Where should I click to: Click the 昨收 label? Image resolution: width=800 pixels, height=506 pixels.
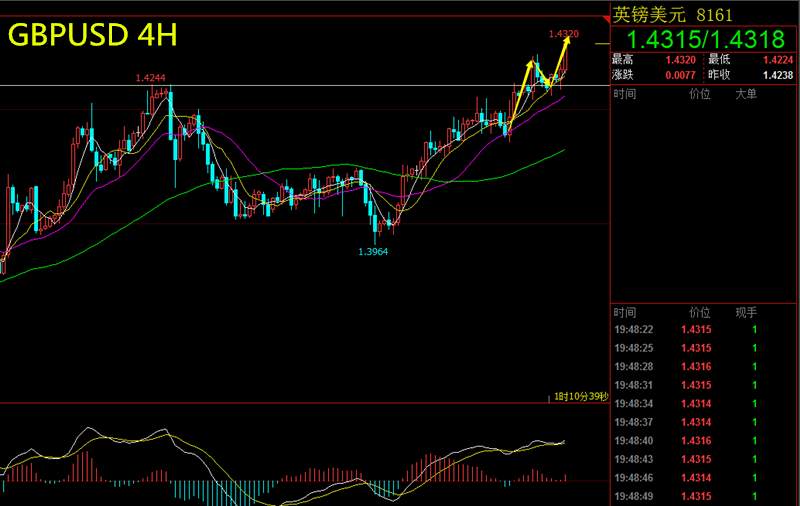719,74
